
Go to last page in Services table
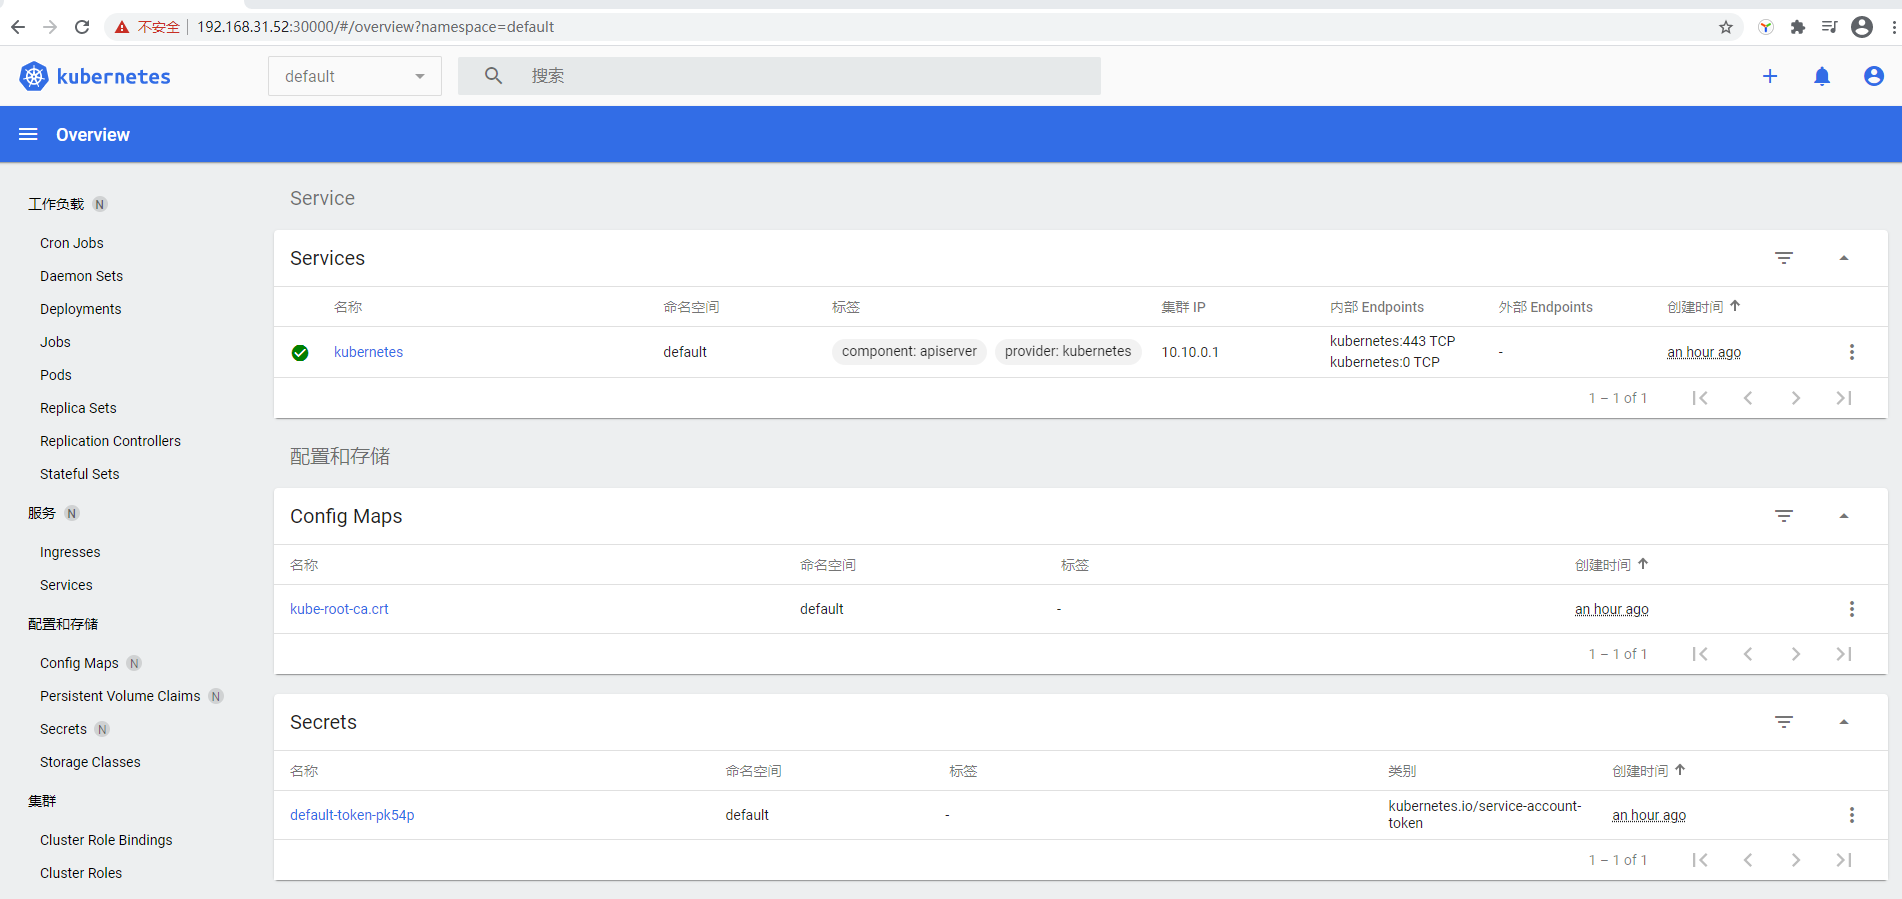click(x=1844, y=398)
